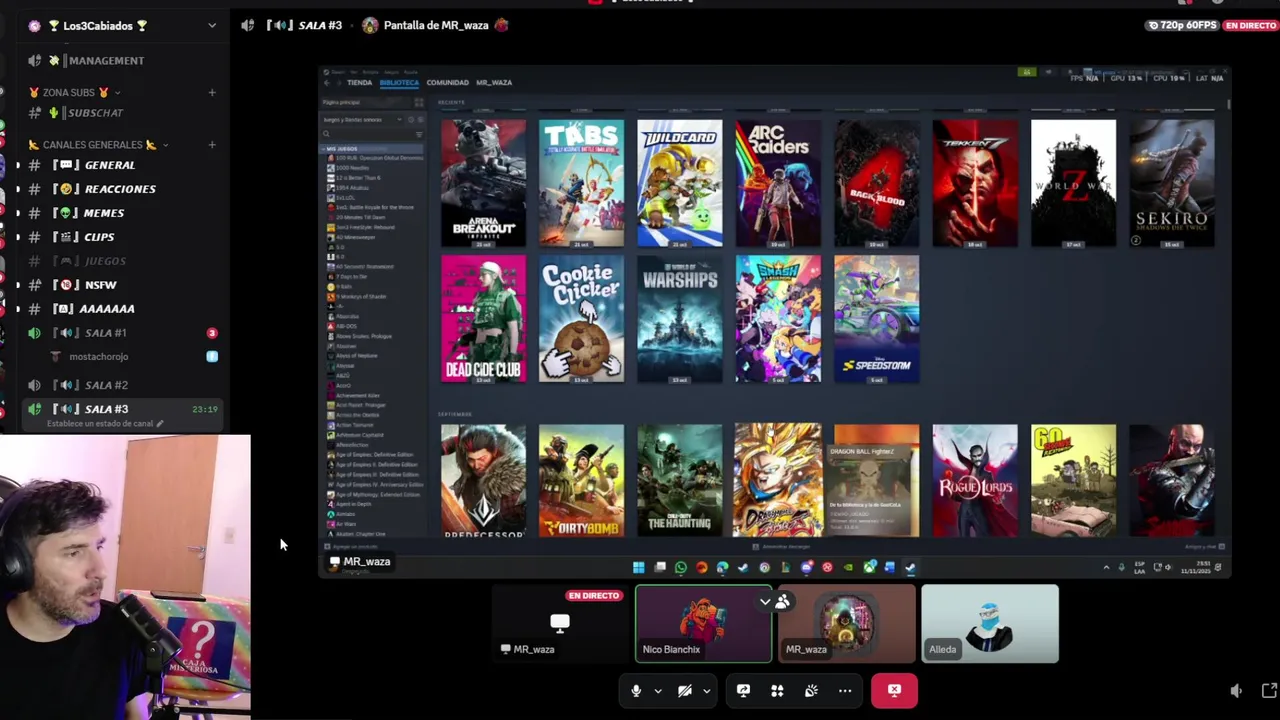The height and width of the screenshot is (720, 1280).
Task: Select Nico Bianchix participant tile
Action: point(704,623)
